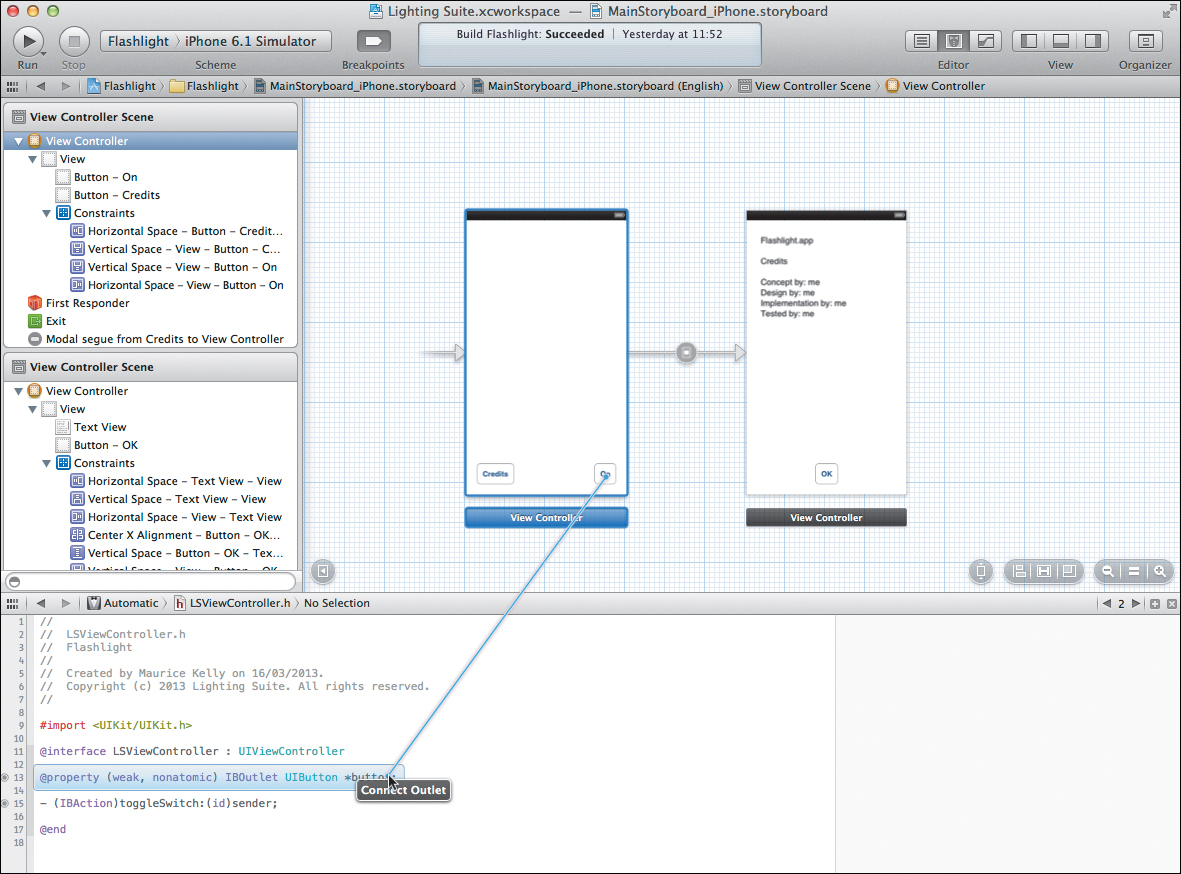Click the outline filter search field
Viewport: 1181px width, 874px height.
151,582
